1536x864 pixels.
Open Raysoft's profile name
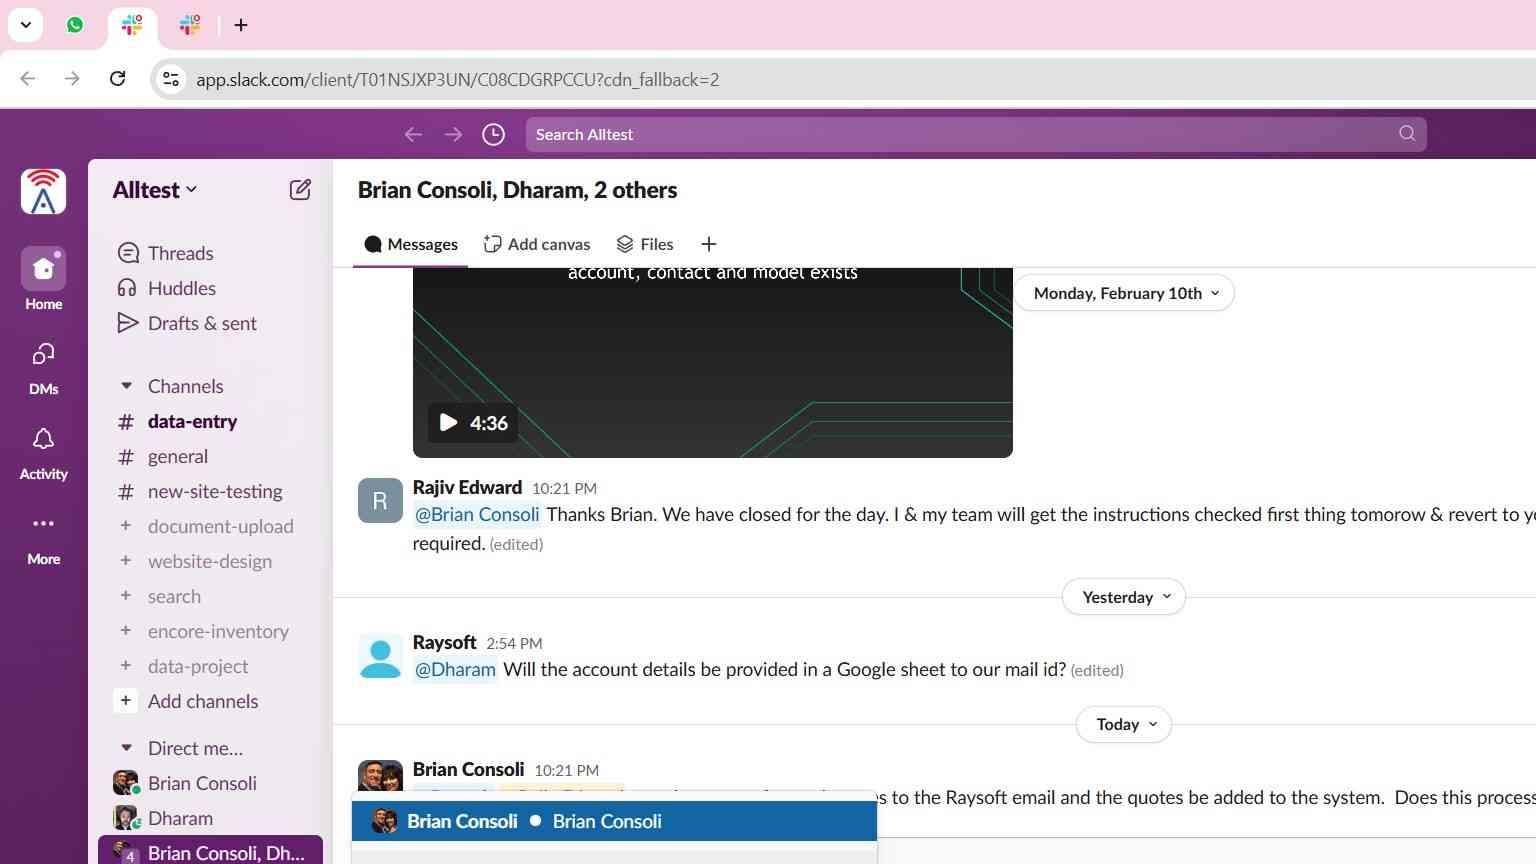click(x=444, y=642)
